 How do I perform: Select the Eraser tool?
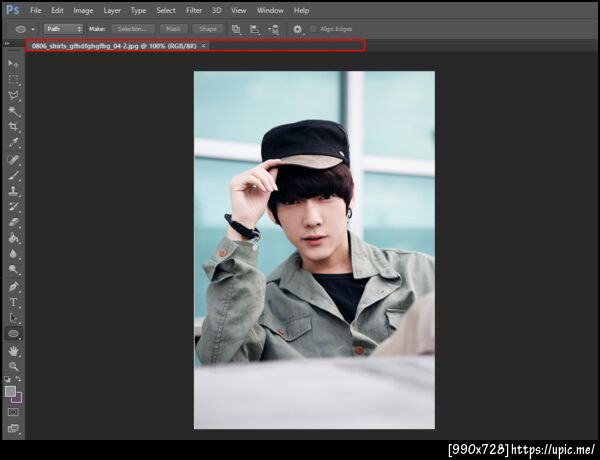[x=13, y=222]
